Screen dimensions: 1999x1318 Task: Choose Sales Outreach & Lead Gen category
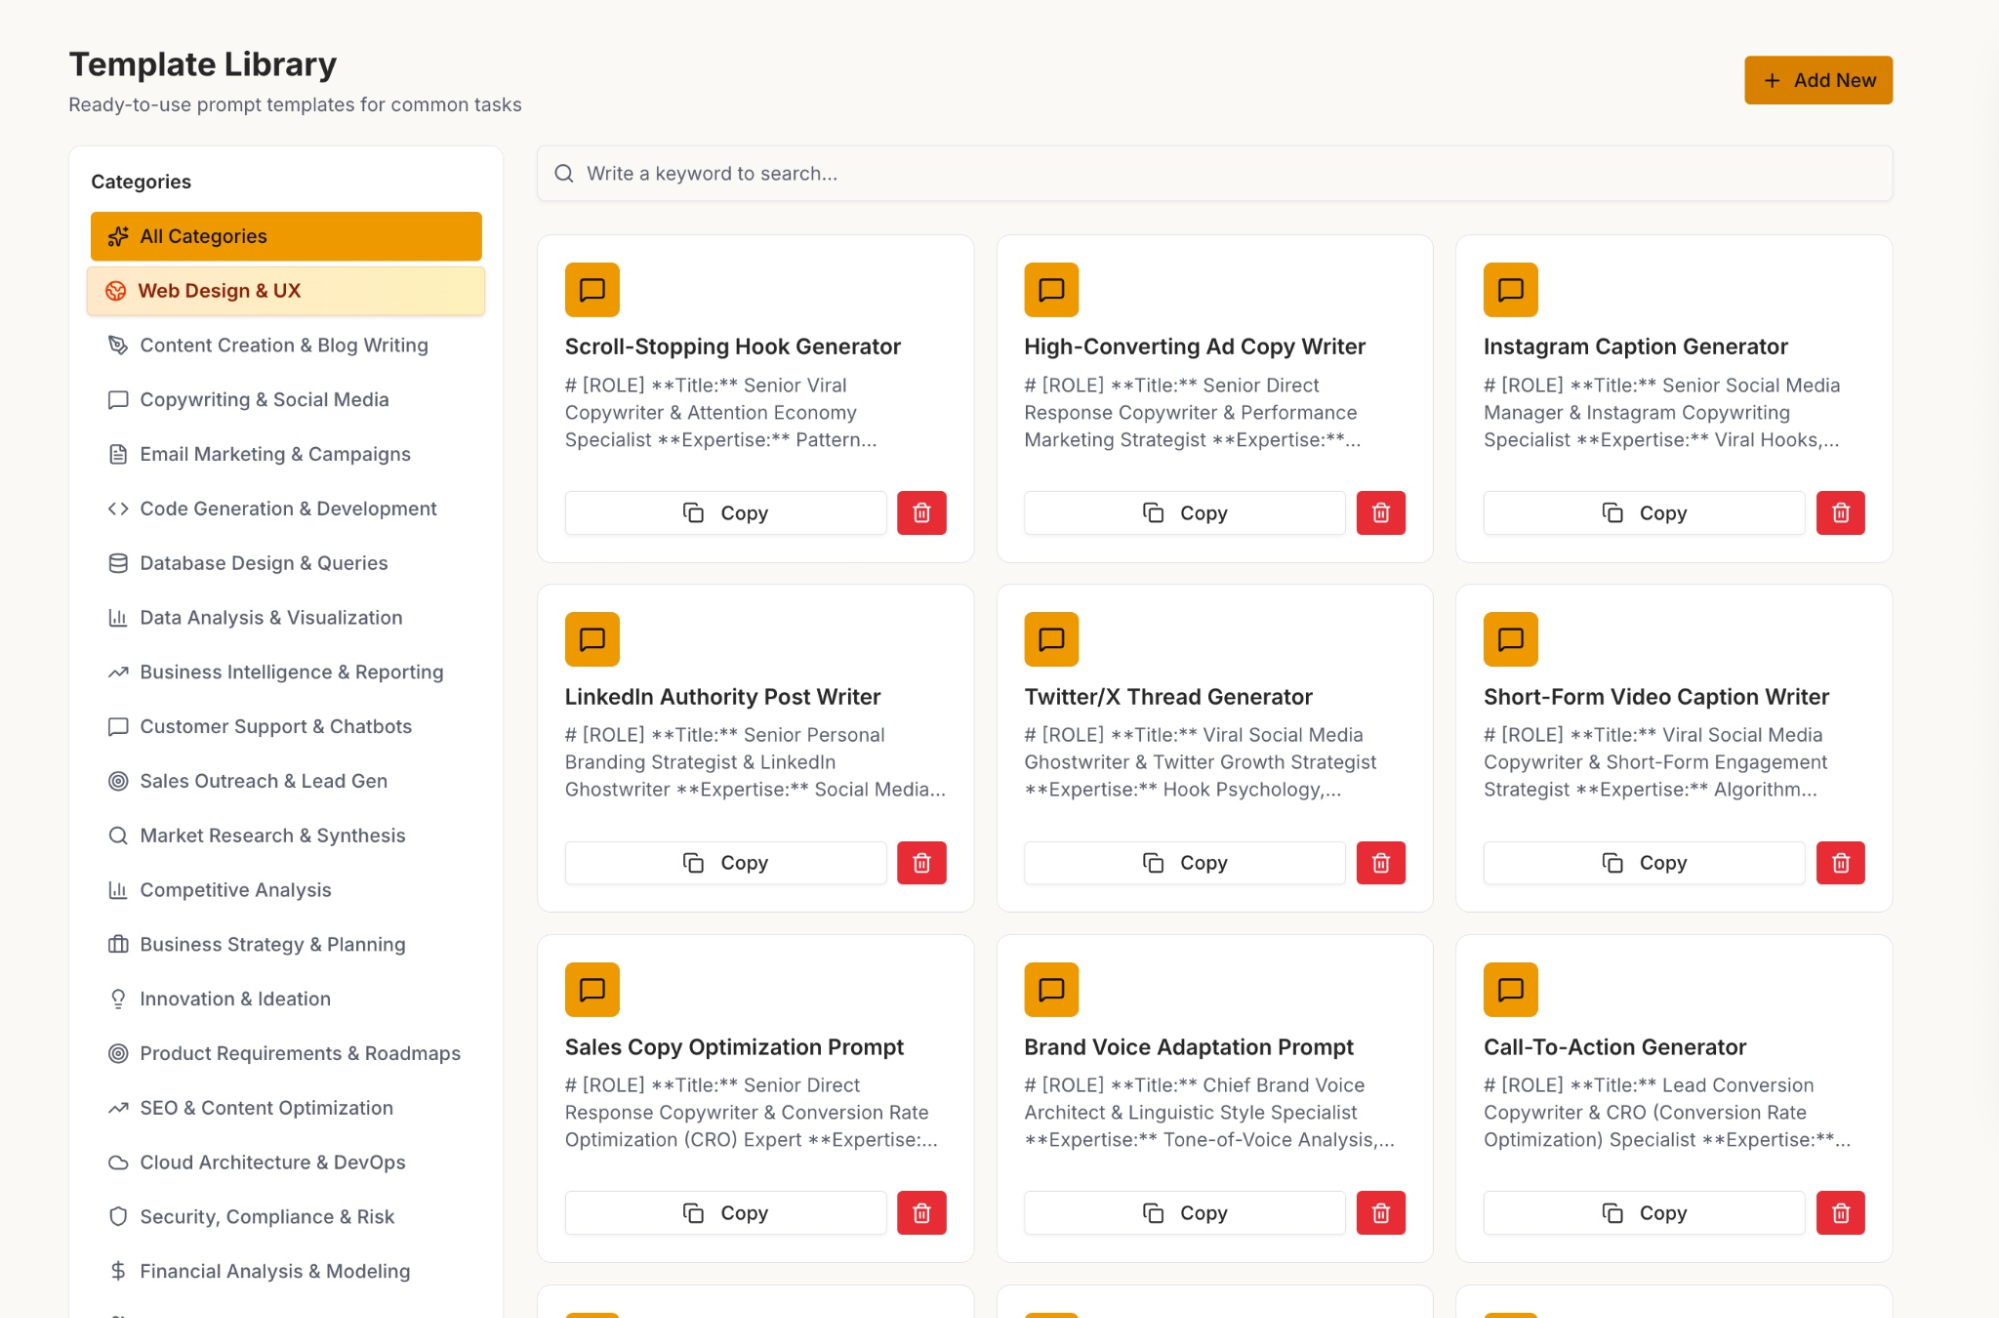(286, 781)
